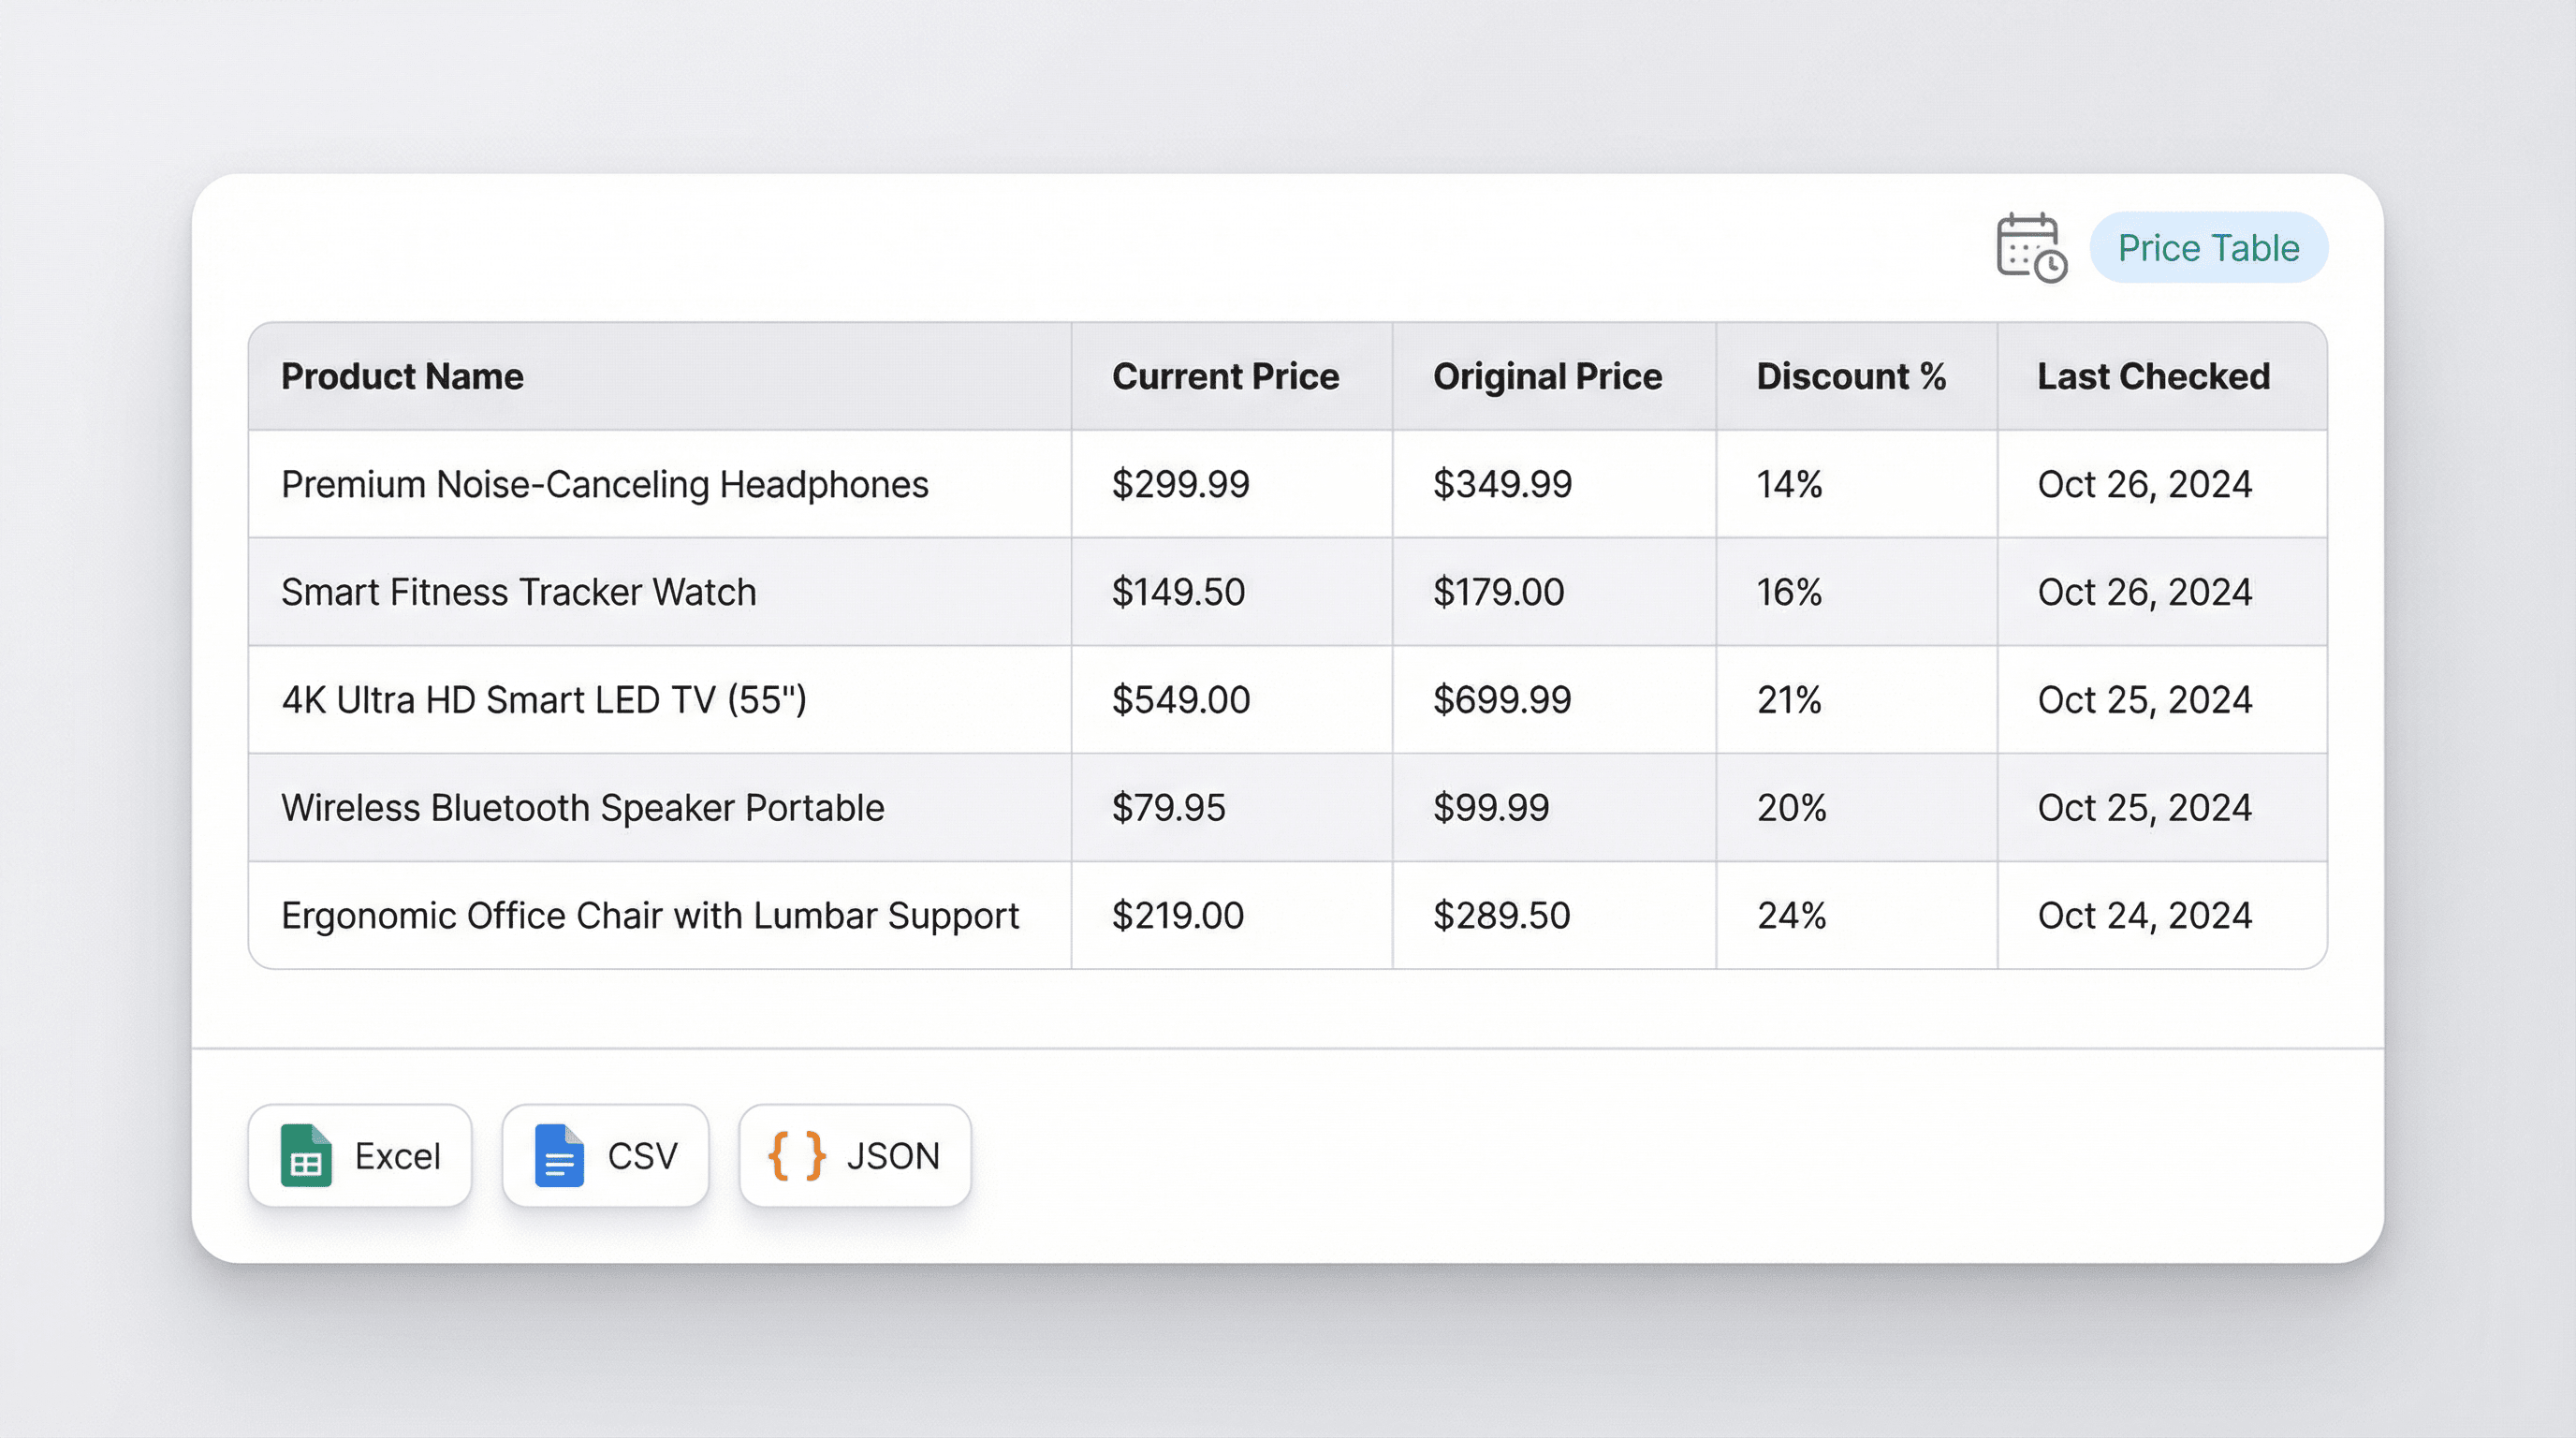This screenshot has width=2576, height=1438.
Task: Export data using the CSV button
Action: 605,1156
